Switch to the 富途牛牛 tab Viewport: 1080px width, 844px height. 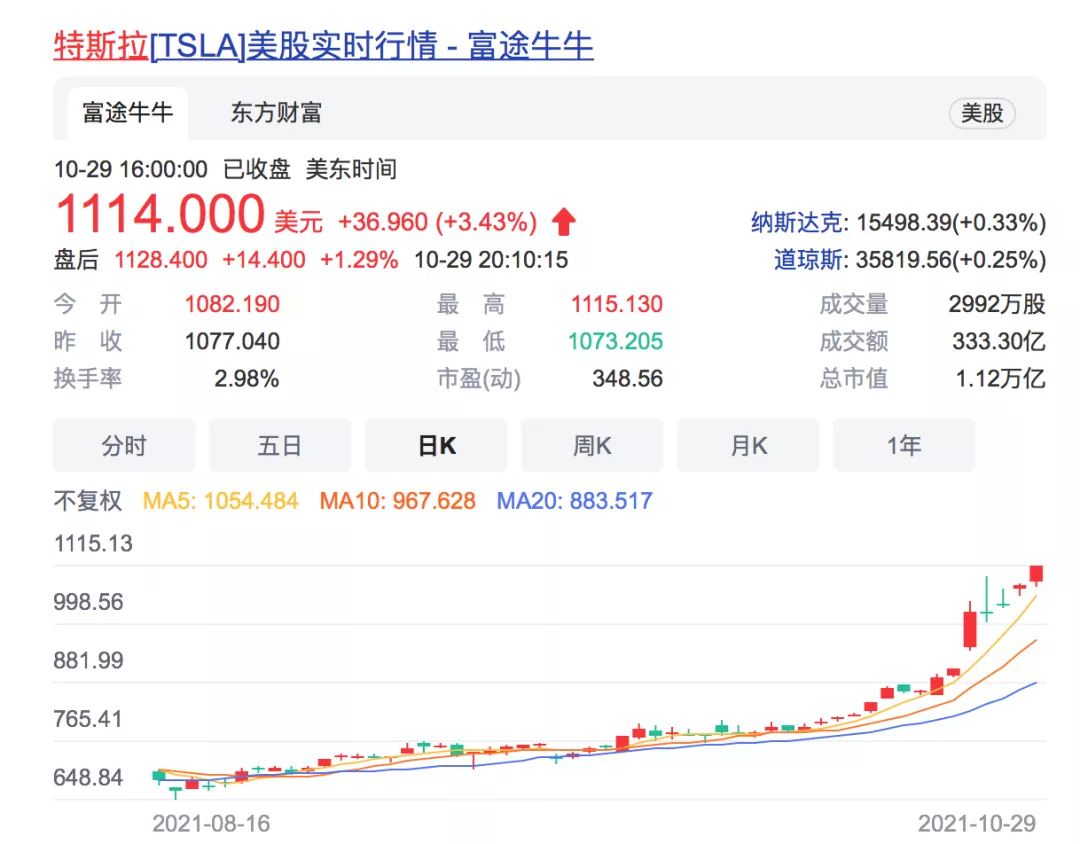point(127,112)
